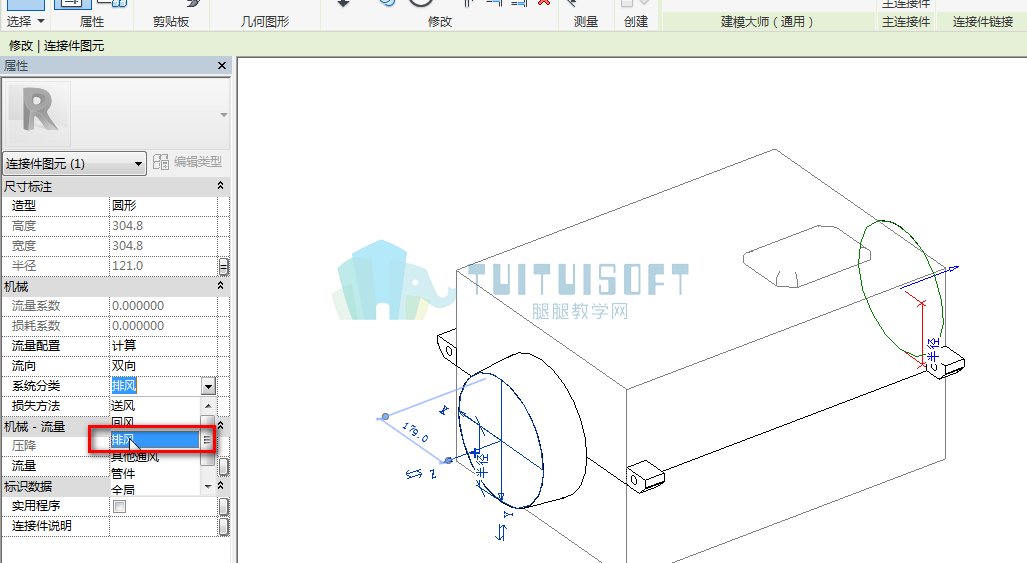Click the dropdown list scroll-down arrow
Screen dimensions: 1027x563
pyautogui.click(x=208, y=486)
